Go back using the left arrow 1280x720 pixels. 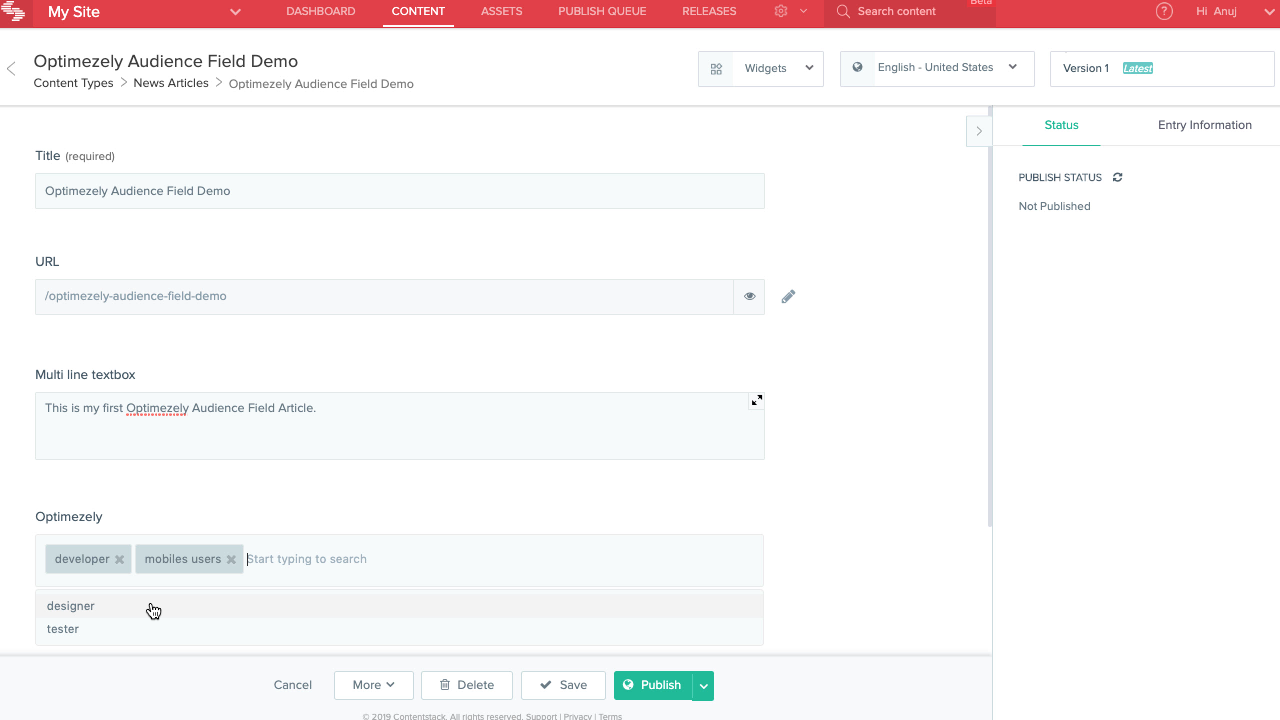[11, 69]
